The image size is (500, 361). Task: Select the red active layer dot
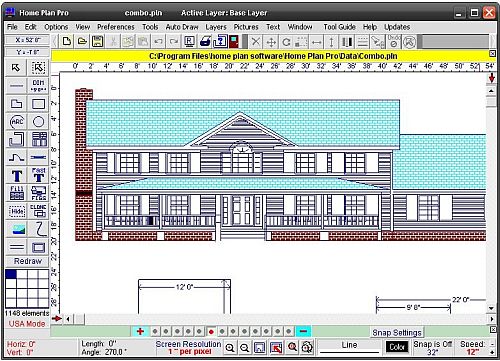(x=211, y=332)
